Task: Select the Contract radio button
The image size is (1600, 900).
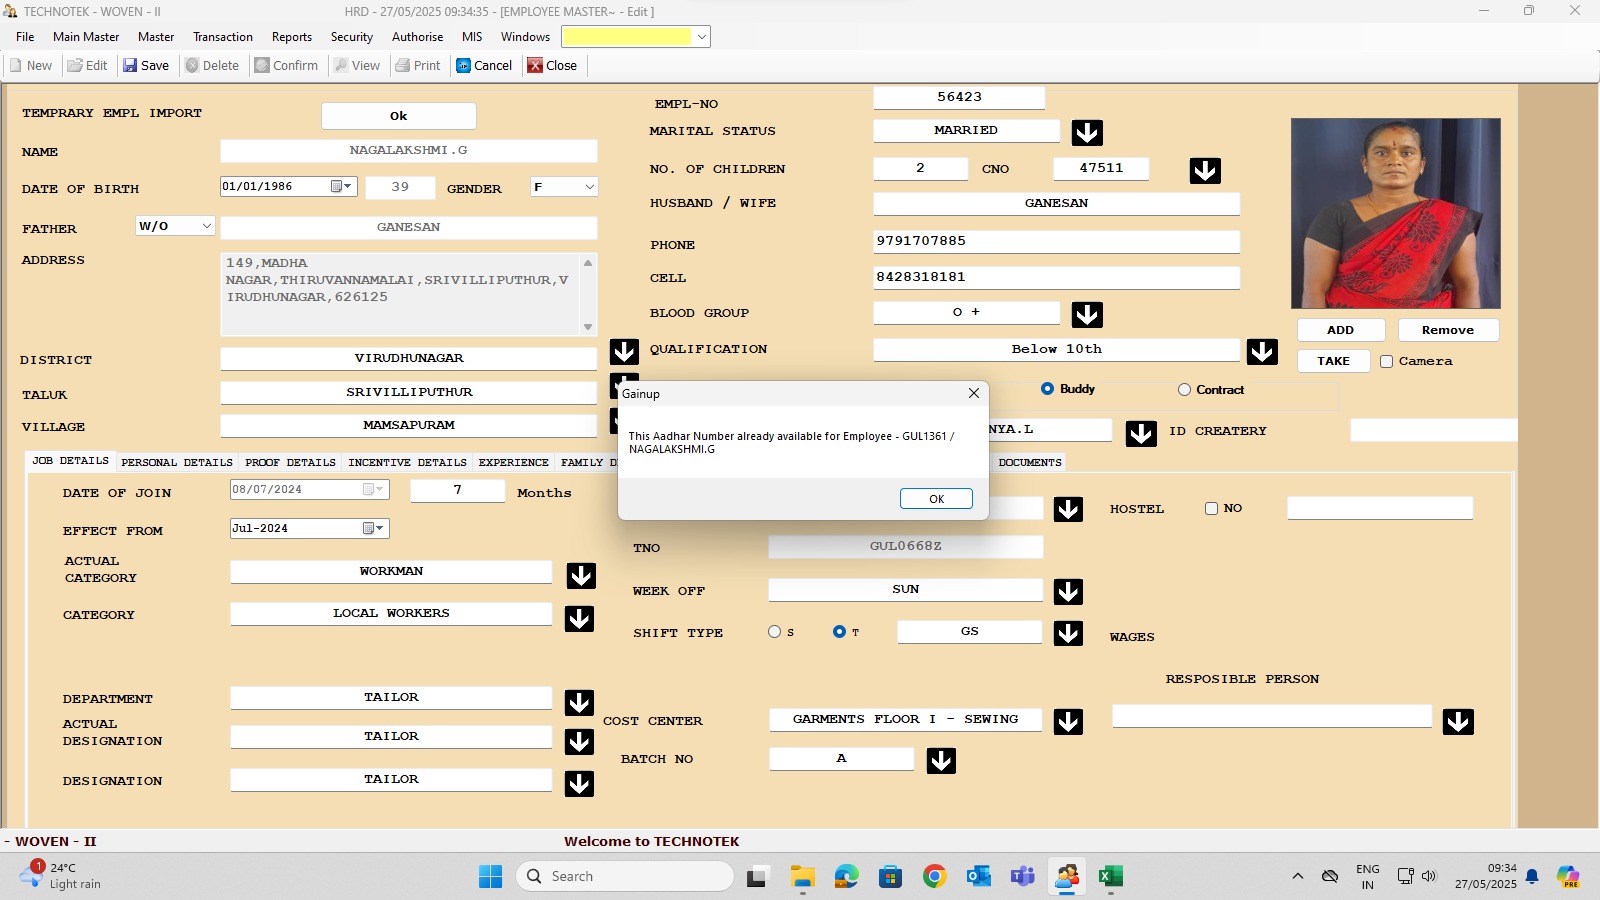Action: coord(1184,390)
